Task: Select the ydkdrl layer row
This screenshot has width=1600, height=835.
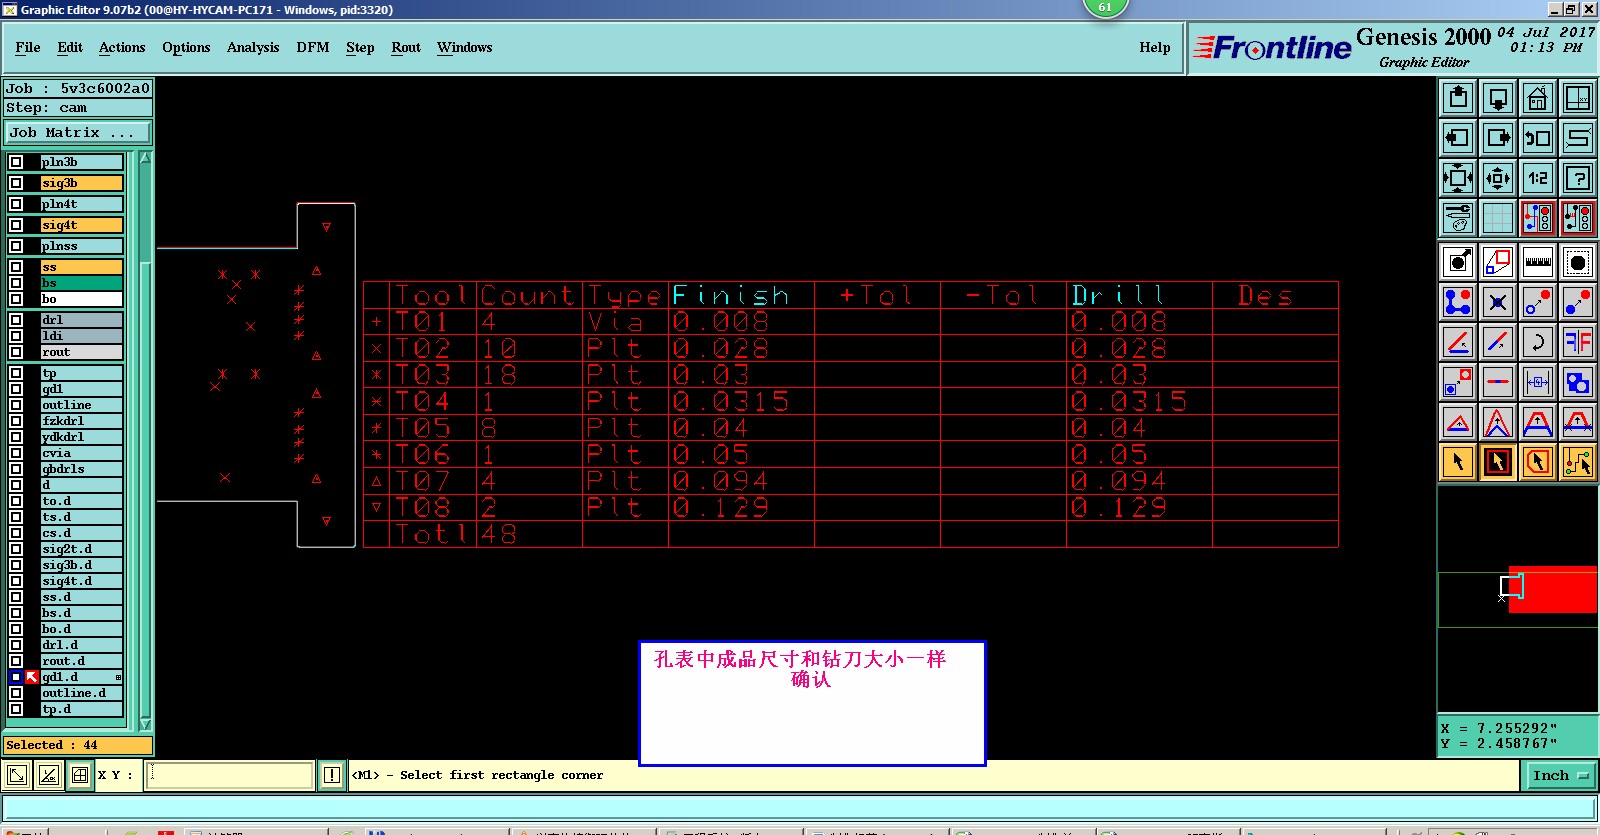Action: tap(82, 437)
